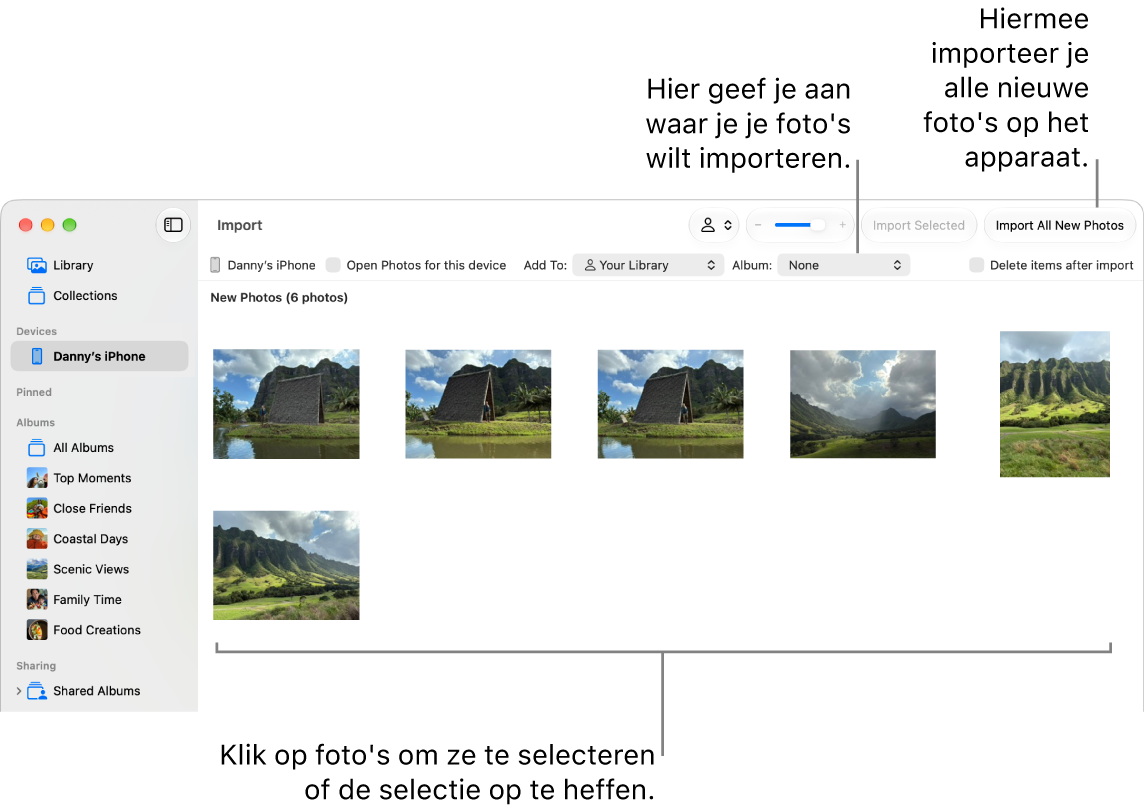Open Collections in the sidebar

pyautogui.click(x=99, y=295)
